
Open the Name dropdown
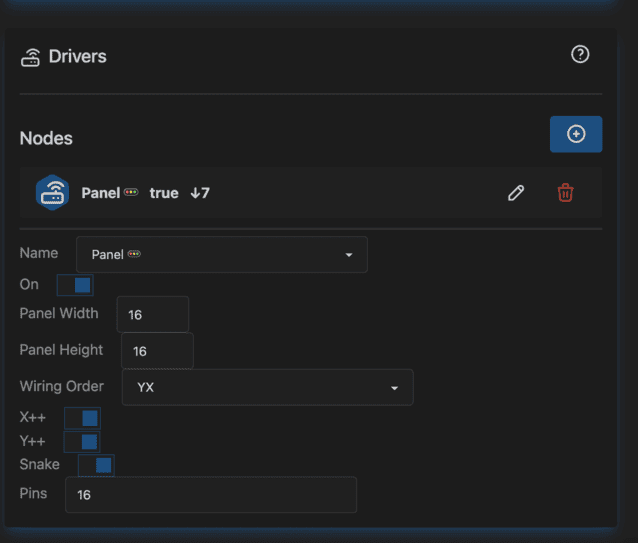pos(221,255)
